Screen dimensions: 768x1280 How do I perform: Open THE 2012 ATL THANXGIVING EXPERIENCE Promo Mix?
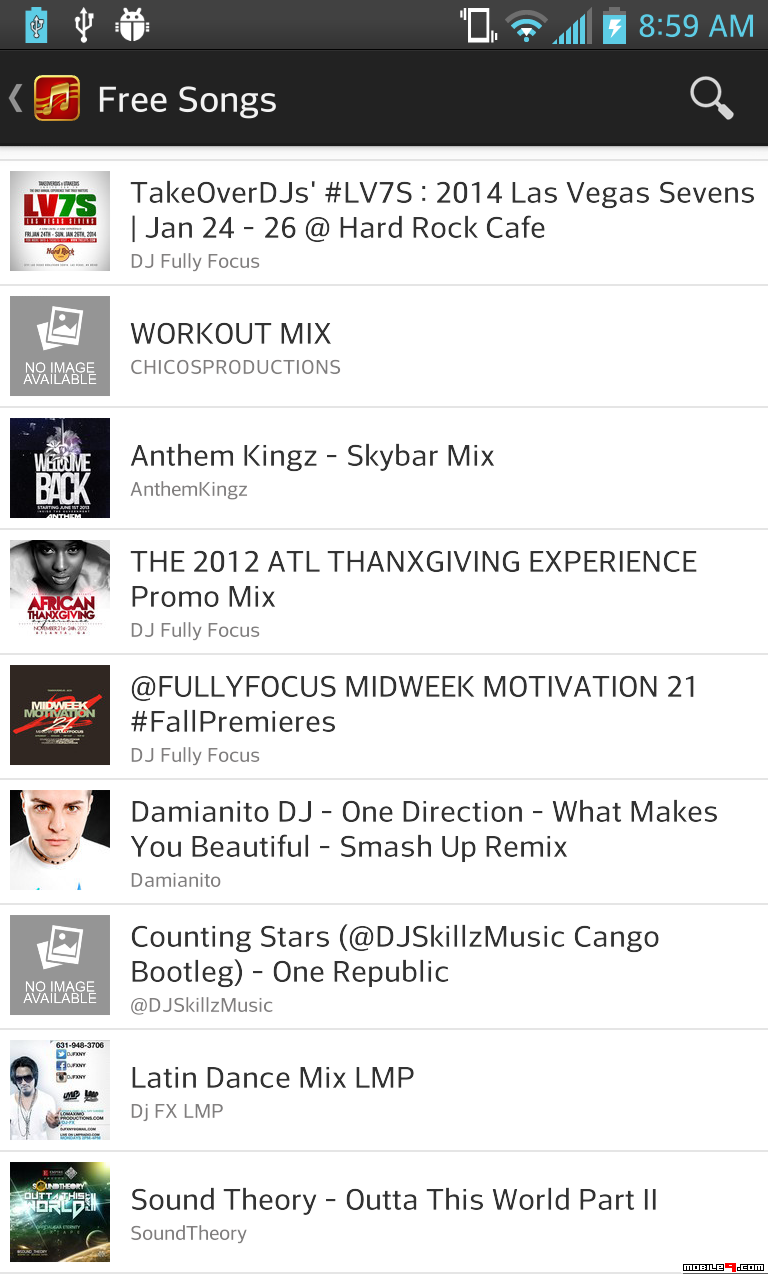[384, 592]
